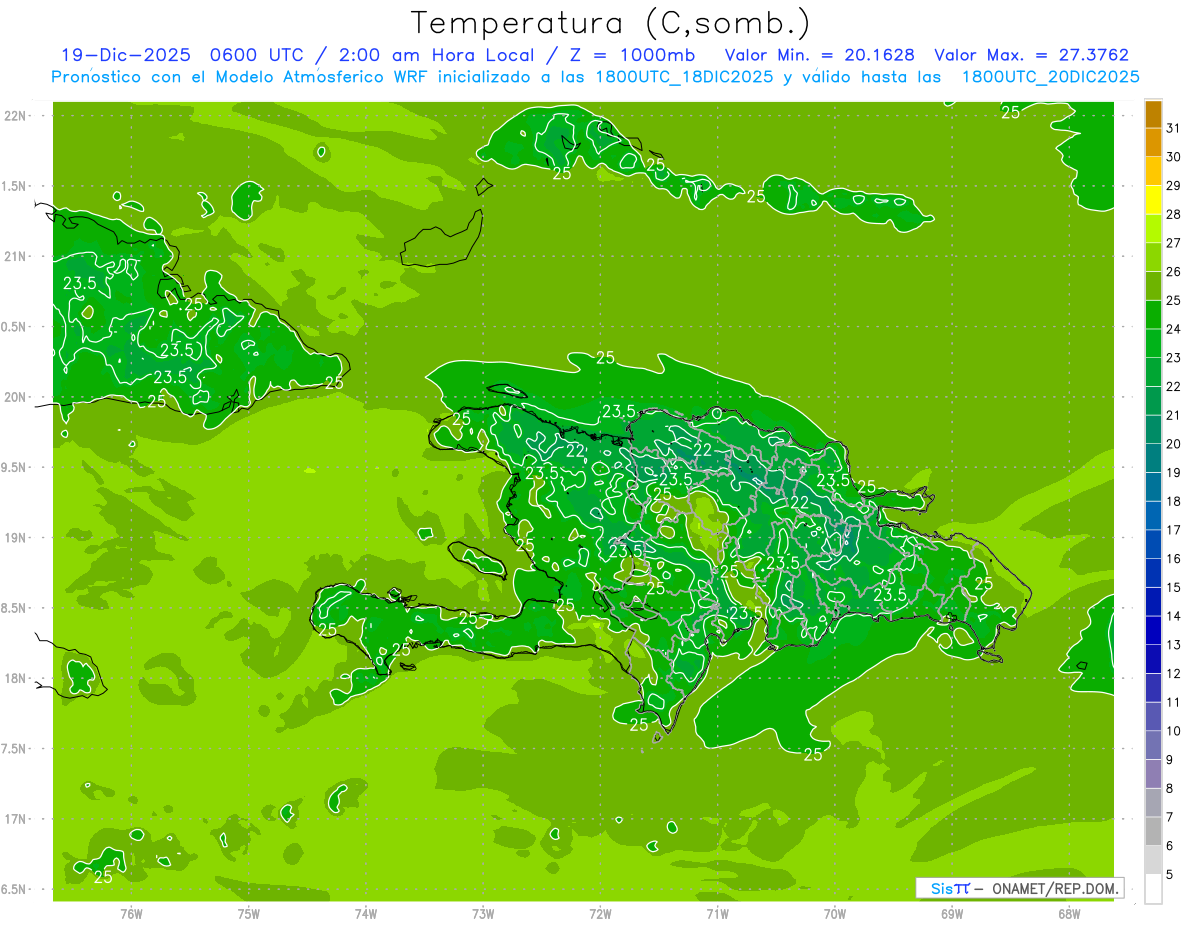Click the 'Valor Min. = 20.1628' readout

819,55
